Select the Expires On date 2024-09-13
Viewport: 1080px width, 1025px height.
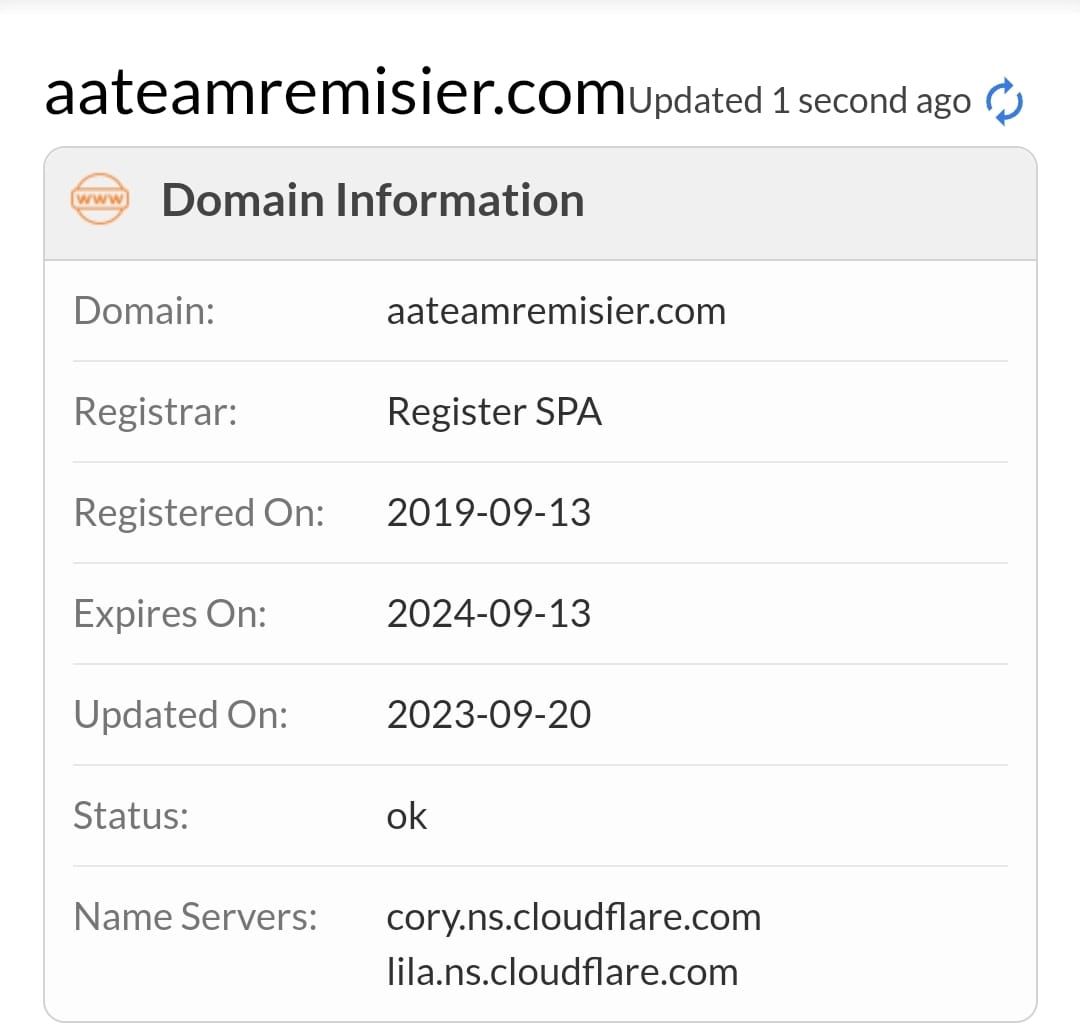(x=489, y=613)
